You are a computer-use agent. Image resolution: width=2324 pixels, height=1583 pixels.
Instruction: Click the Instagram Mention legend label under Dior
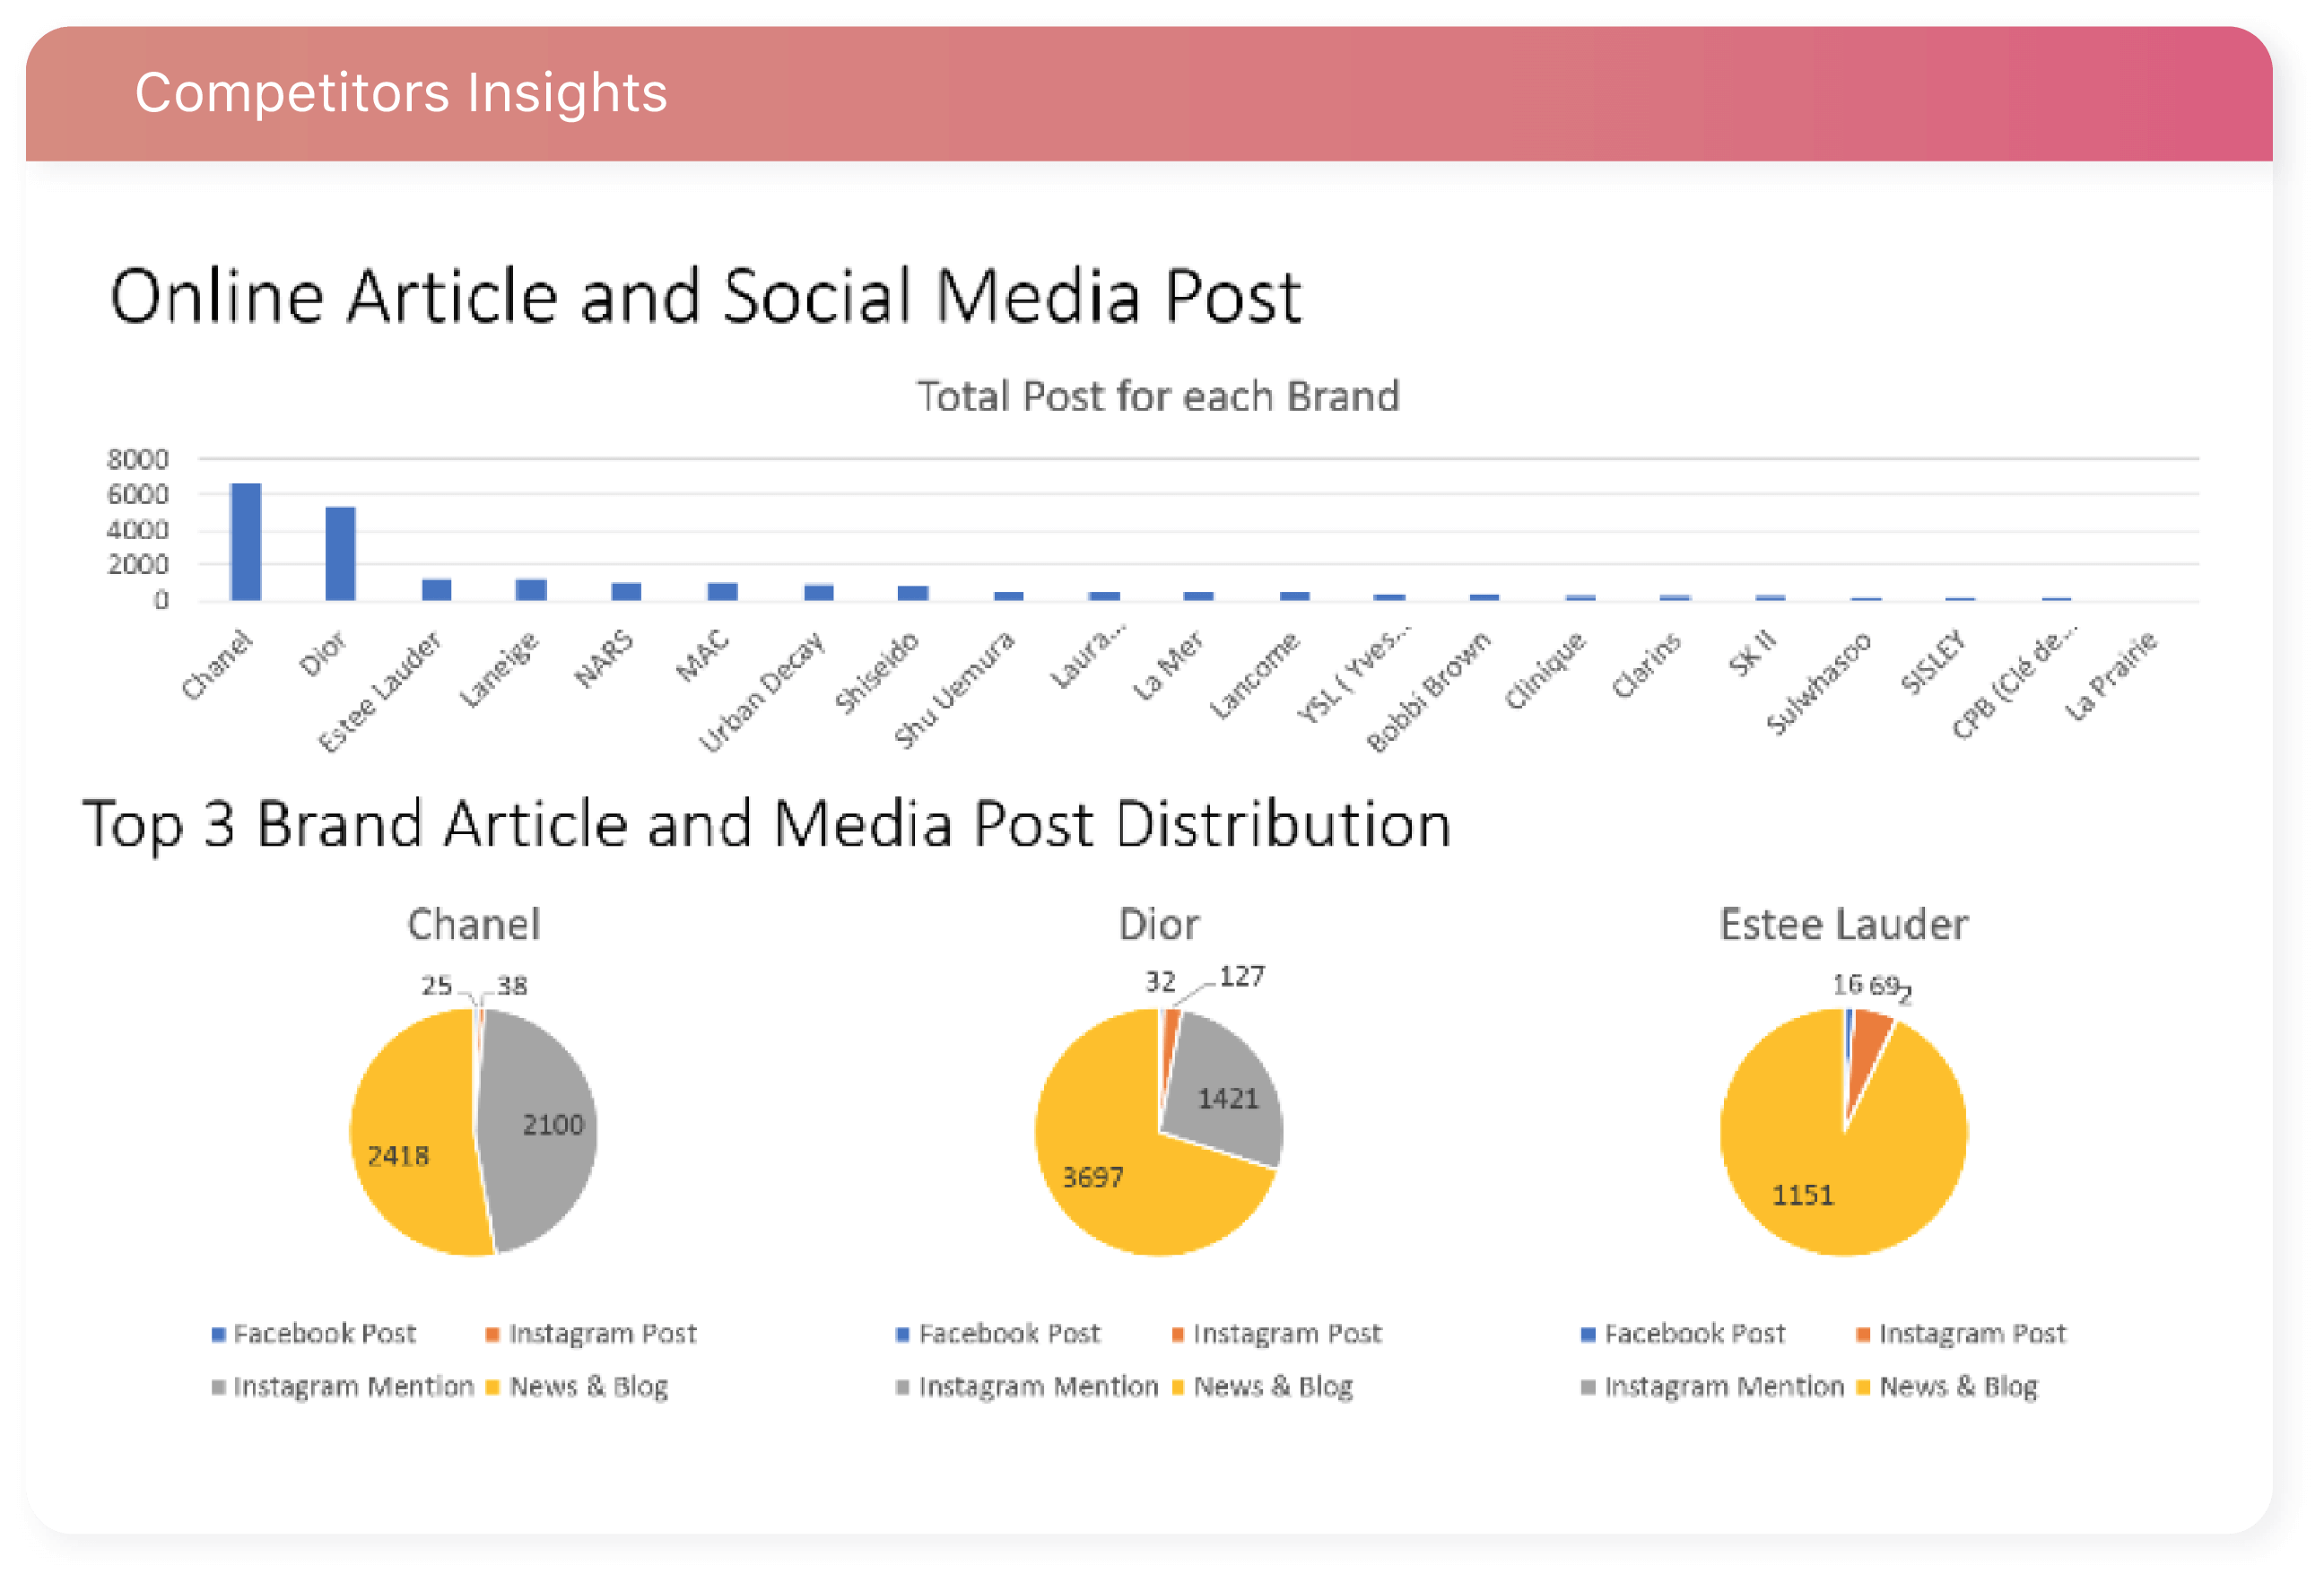(x=1038, y=1387)
